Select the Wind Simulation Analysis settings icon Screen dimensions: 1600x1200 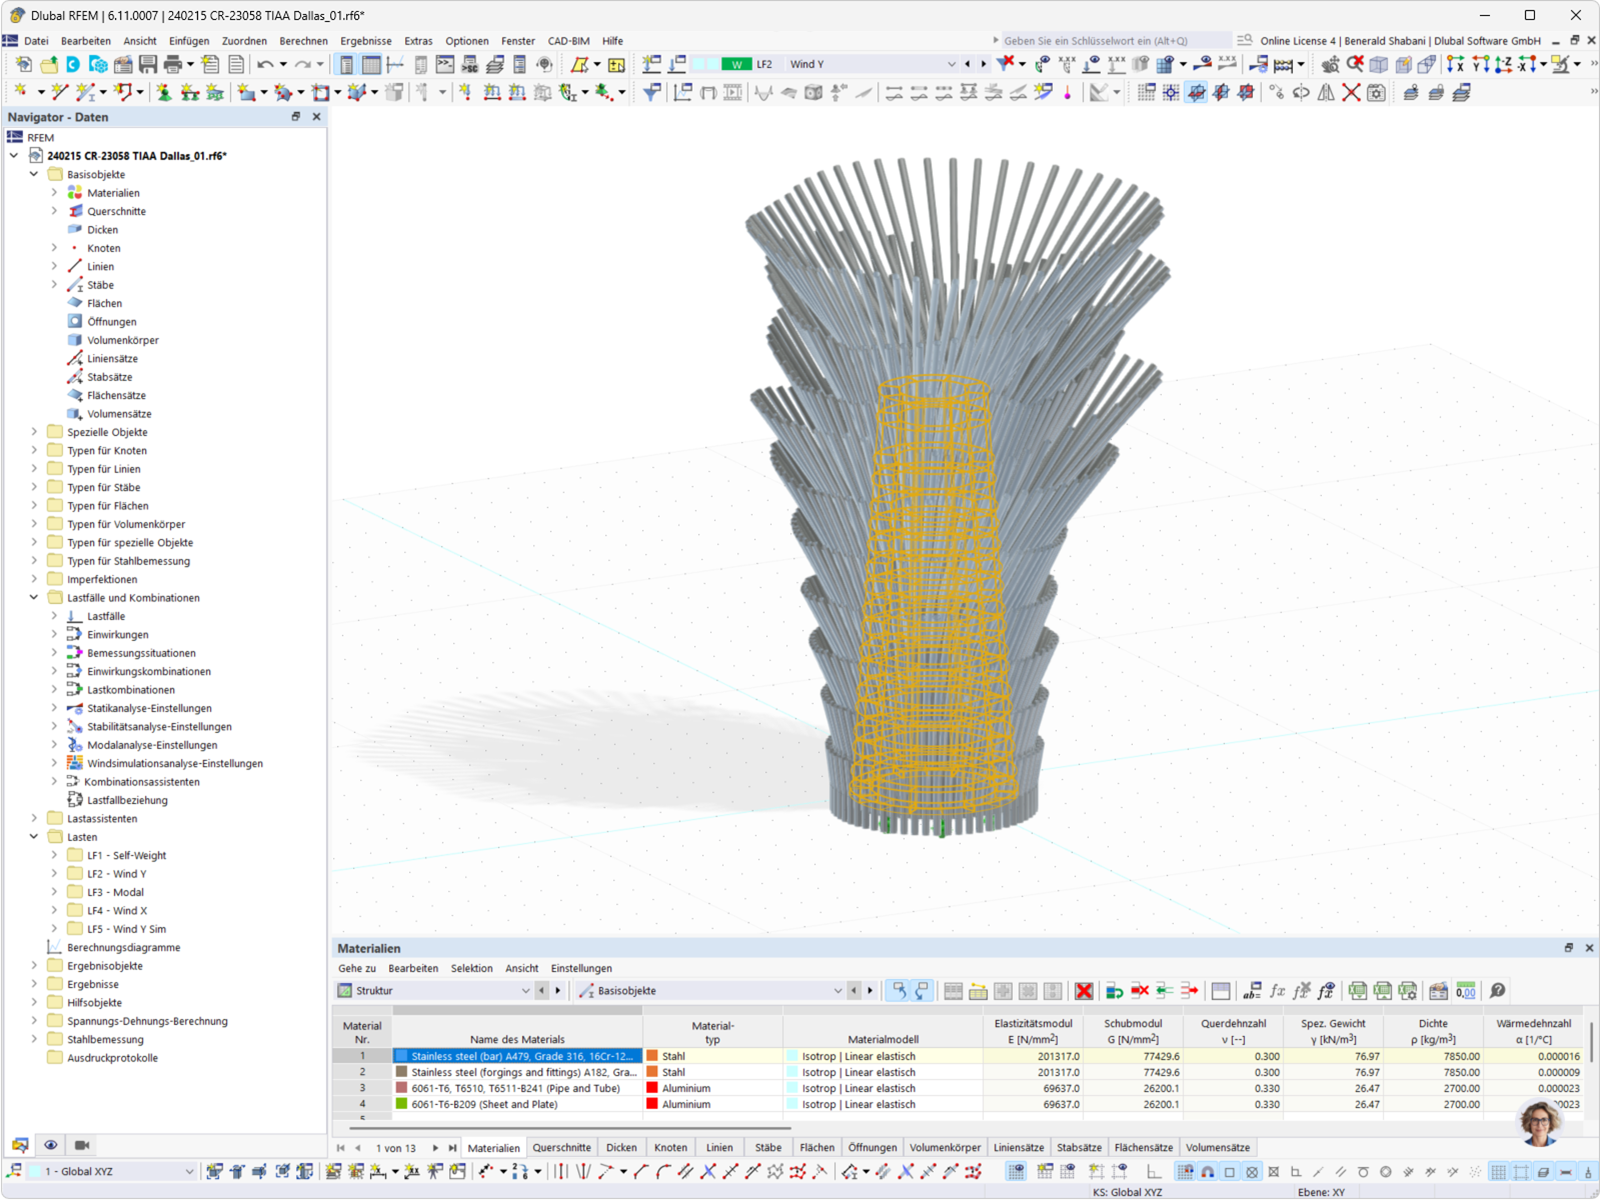click(75, 763)
